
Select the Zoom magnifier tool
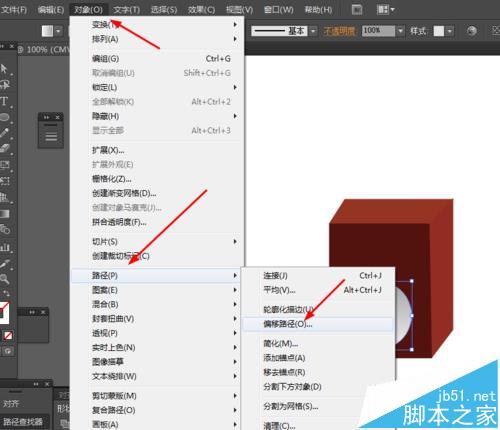click(4, 278)
